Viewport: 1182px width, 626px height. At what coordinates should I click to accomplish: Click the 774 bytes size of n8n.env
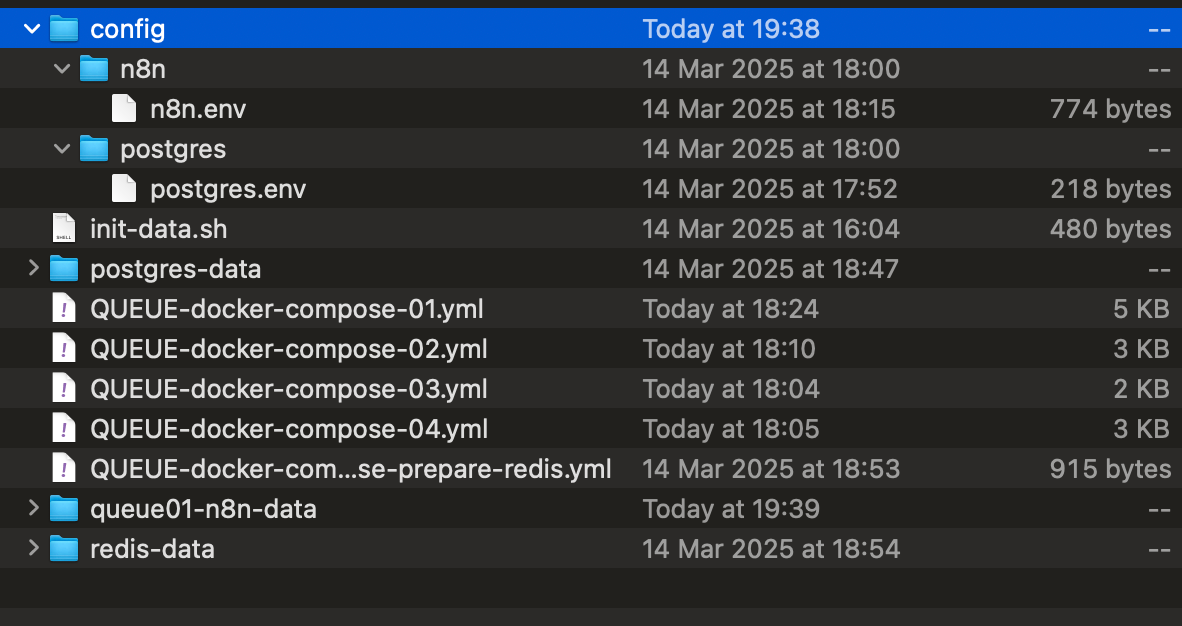[x=1110, y=109]
